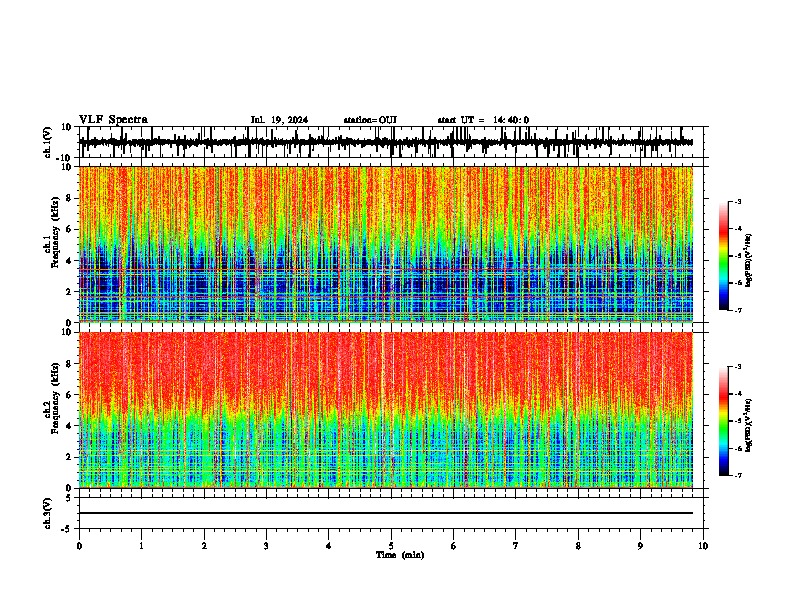Click time axis tick label "5"
Viewport: 792px width, 612px height.
click(391, 546)
